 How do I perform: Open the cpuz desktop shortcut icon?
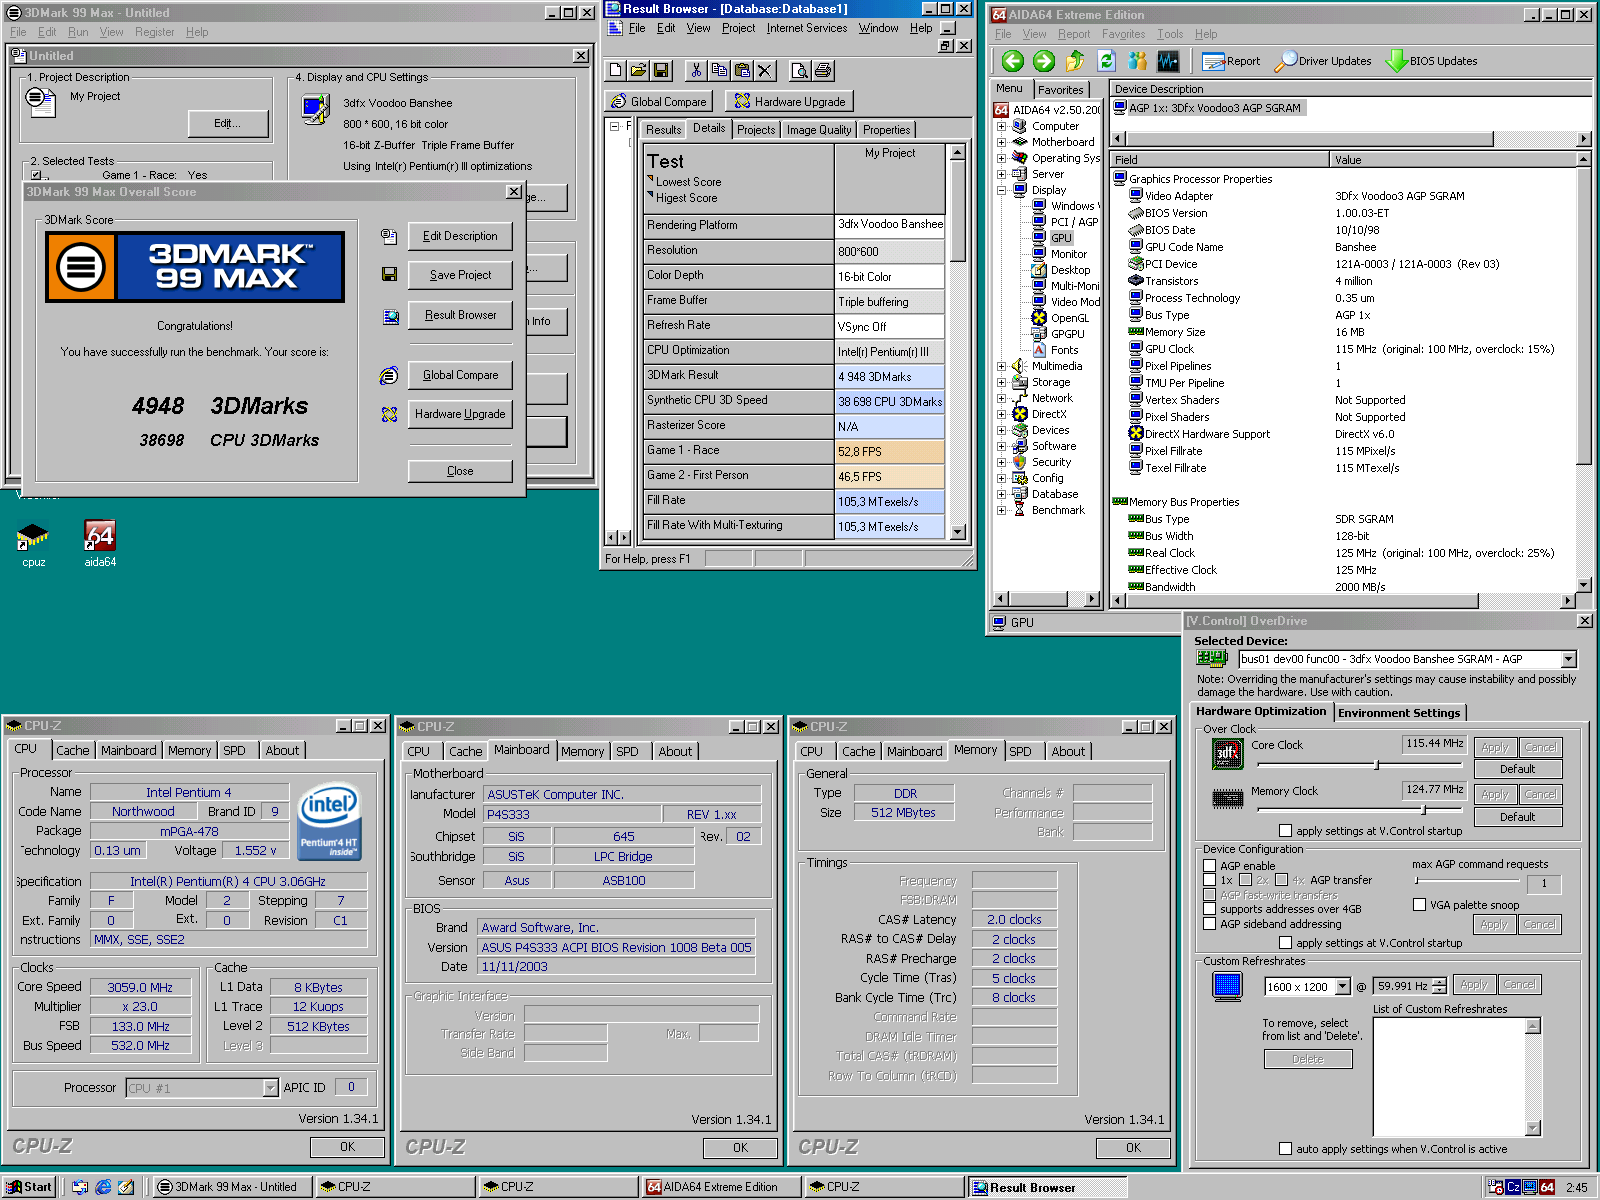click(x=33, y=545)
